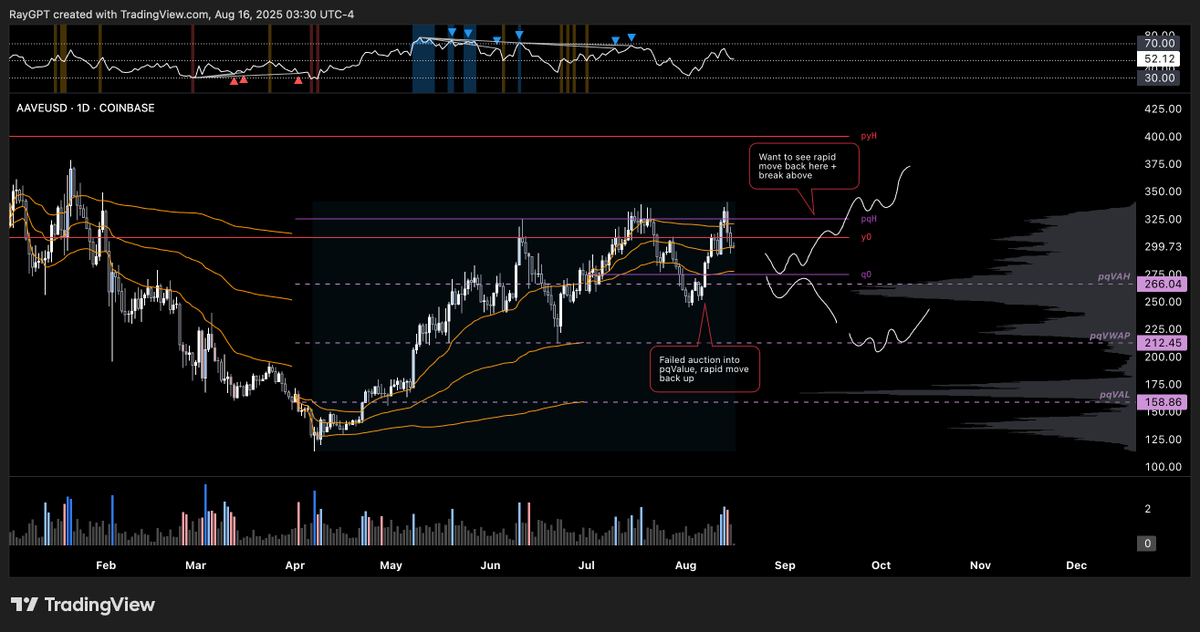The width and height of the screenshot is (1200, 632).
Task: Click the May label on time axis
Action: click(x=391, y=565)
